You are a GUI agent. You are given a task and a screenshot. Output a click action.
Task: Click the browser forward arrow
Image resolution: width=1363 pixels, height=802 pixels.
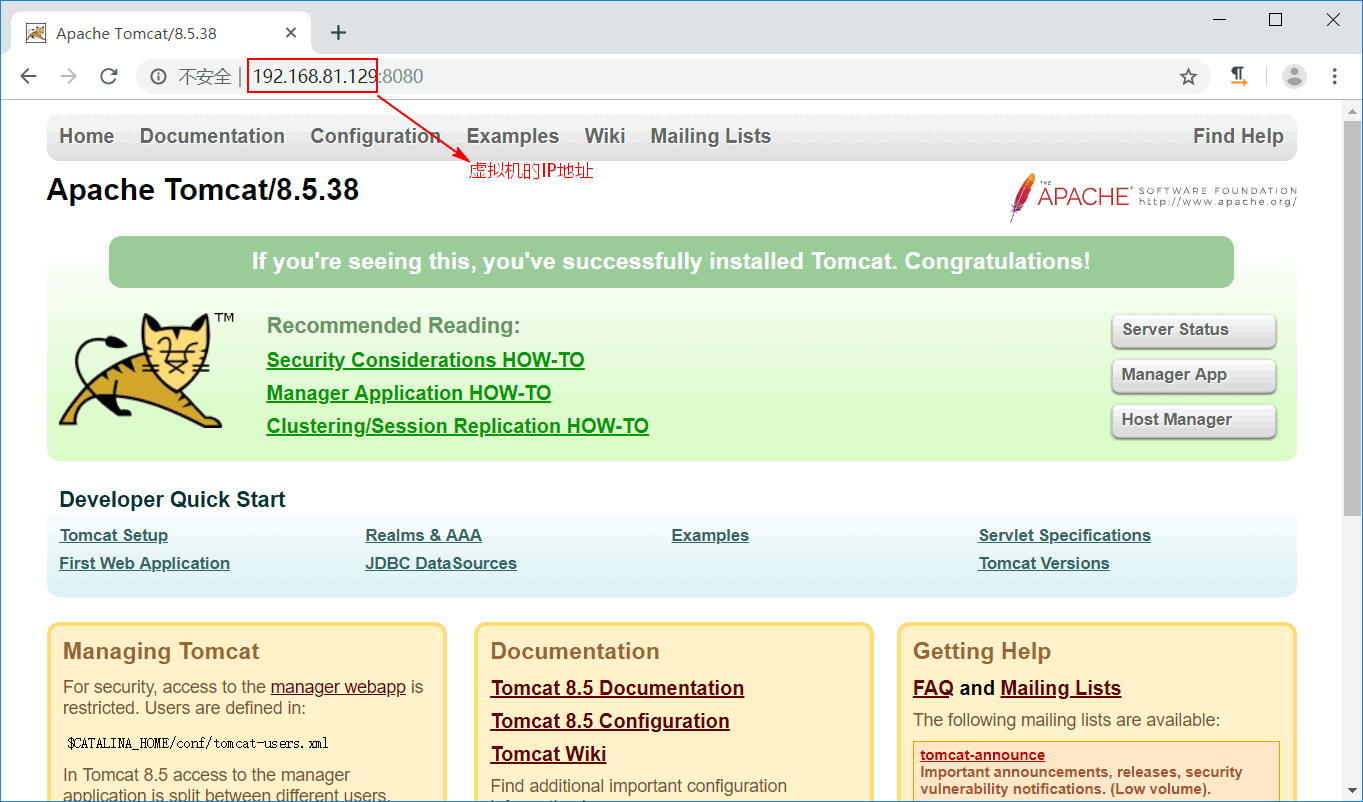click(68, 76)
